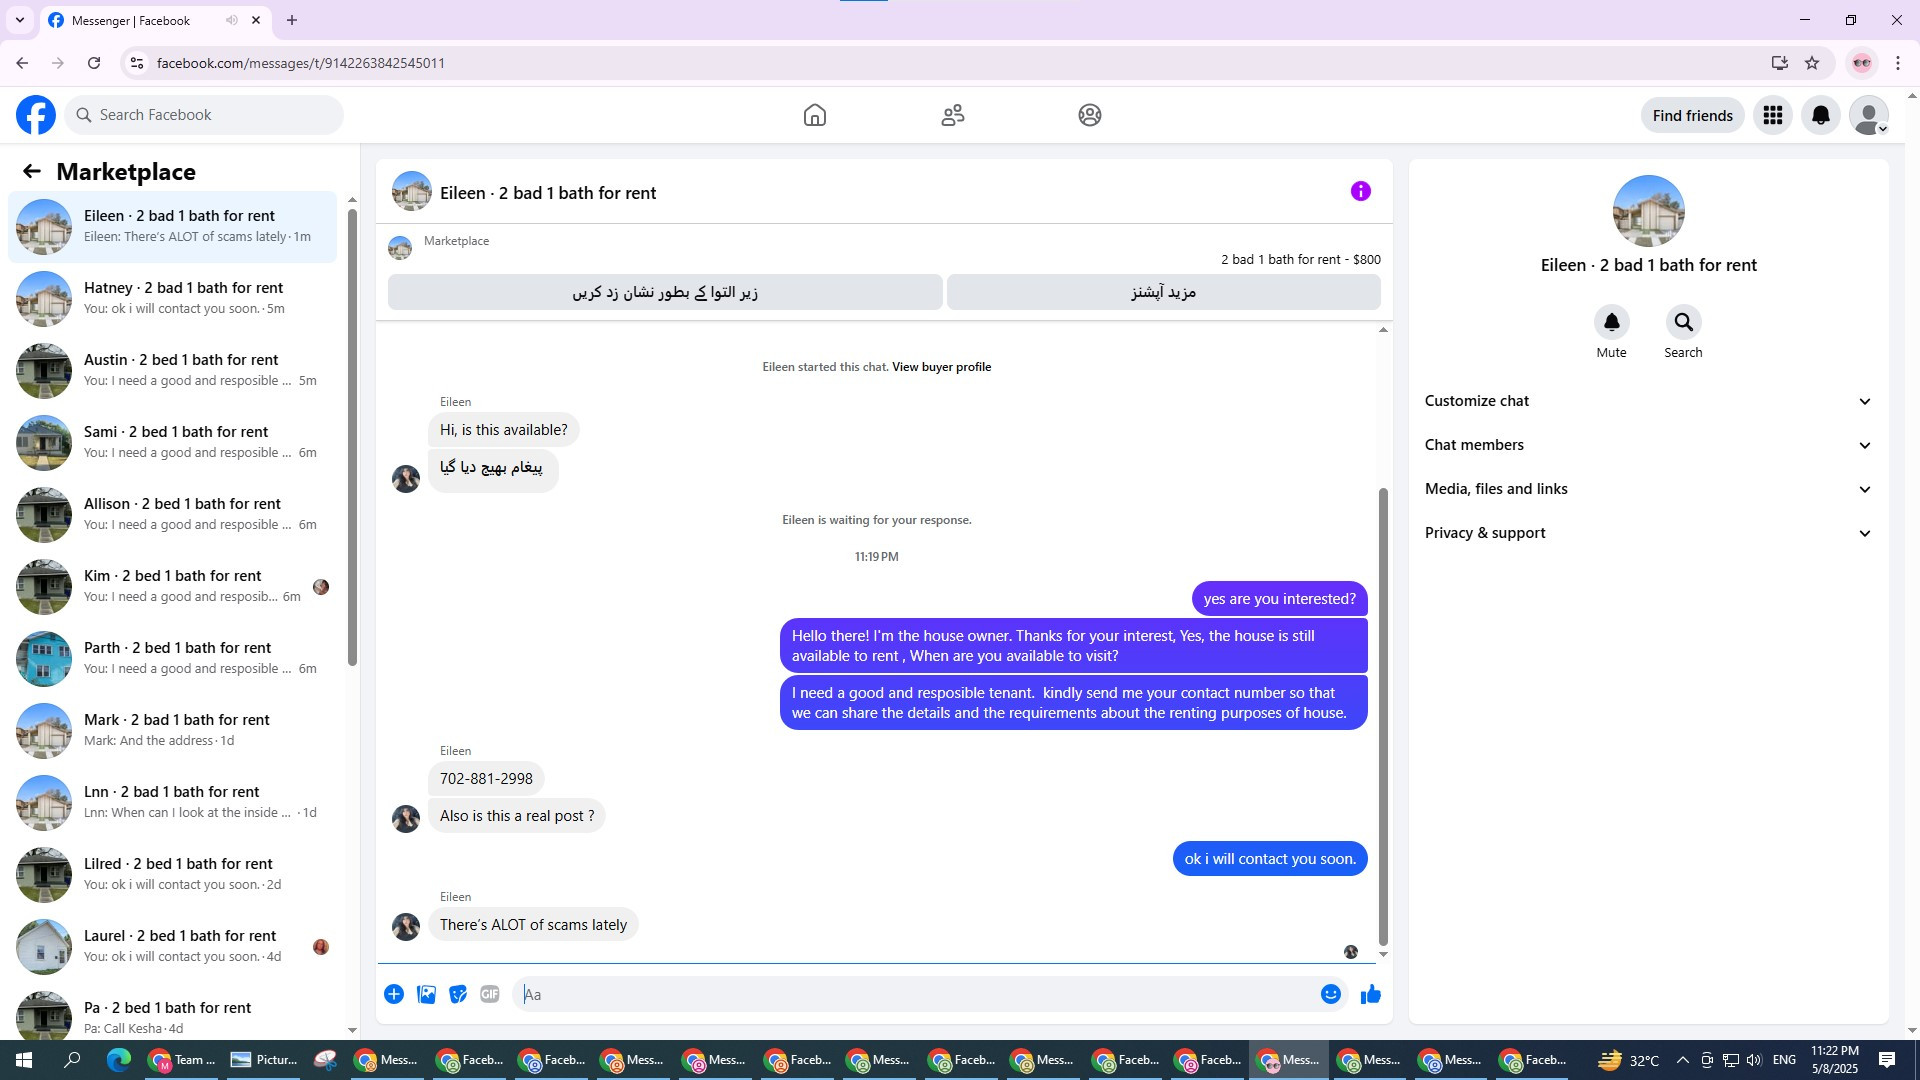Open the Allison conversation

[172, 514]
